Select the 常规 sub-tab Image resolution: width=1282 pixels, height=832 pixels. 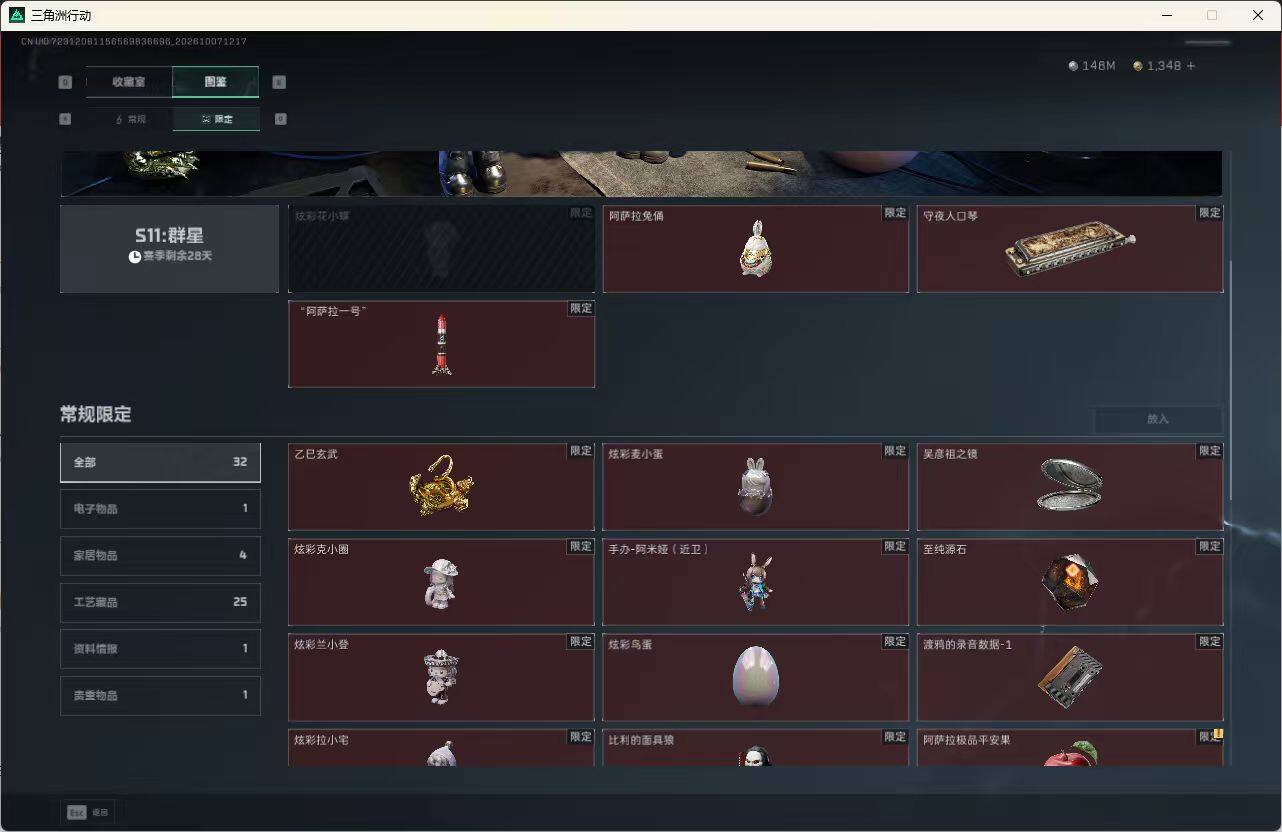click(x=129, y=119)
